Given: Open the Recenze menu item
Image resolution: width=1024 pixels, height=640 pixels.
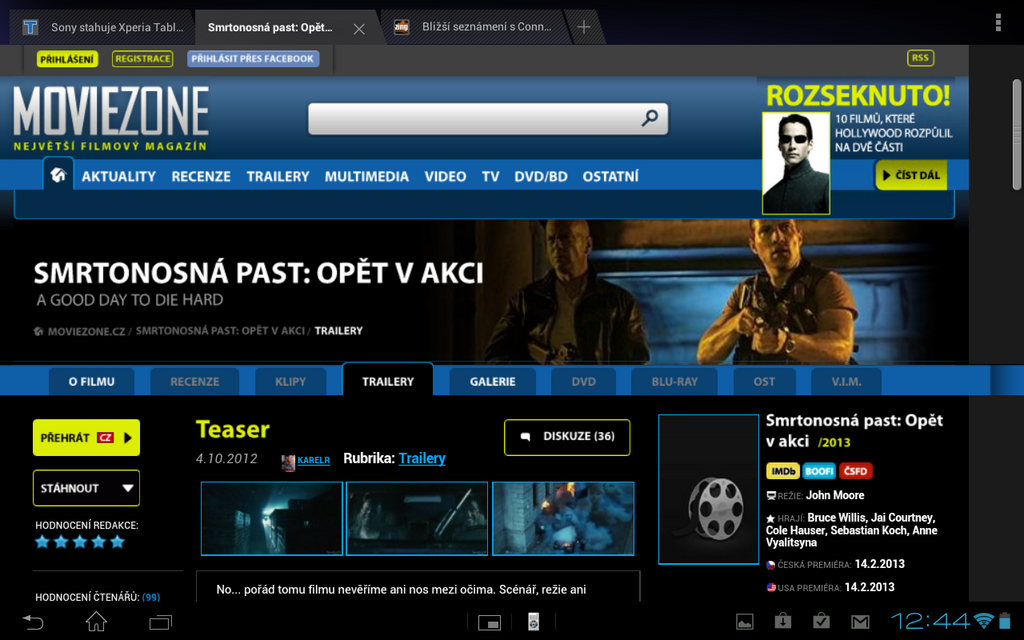Looking at the screenshot, I should (x=201, y=176).
